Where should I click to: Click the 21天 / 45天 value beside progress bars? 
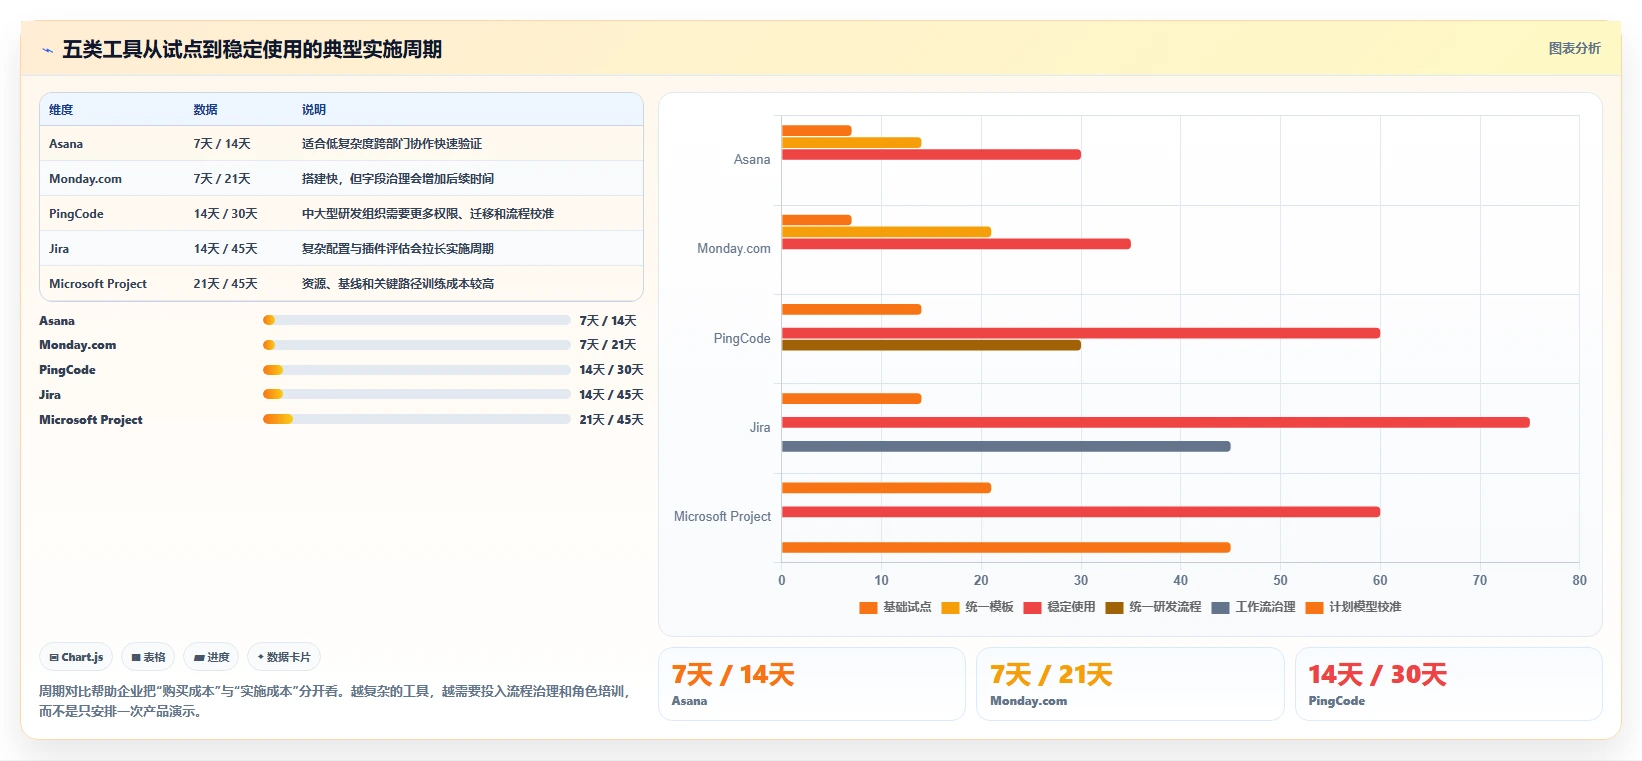click(611, 420)
